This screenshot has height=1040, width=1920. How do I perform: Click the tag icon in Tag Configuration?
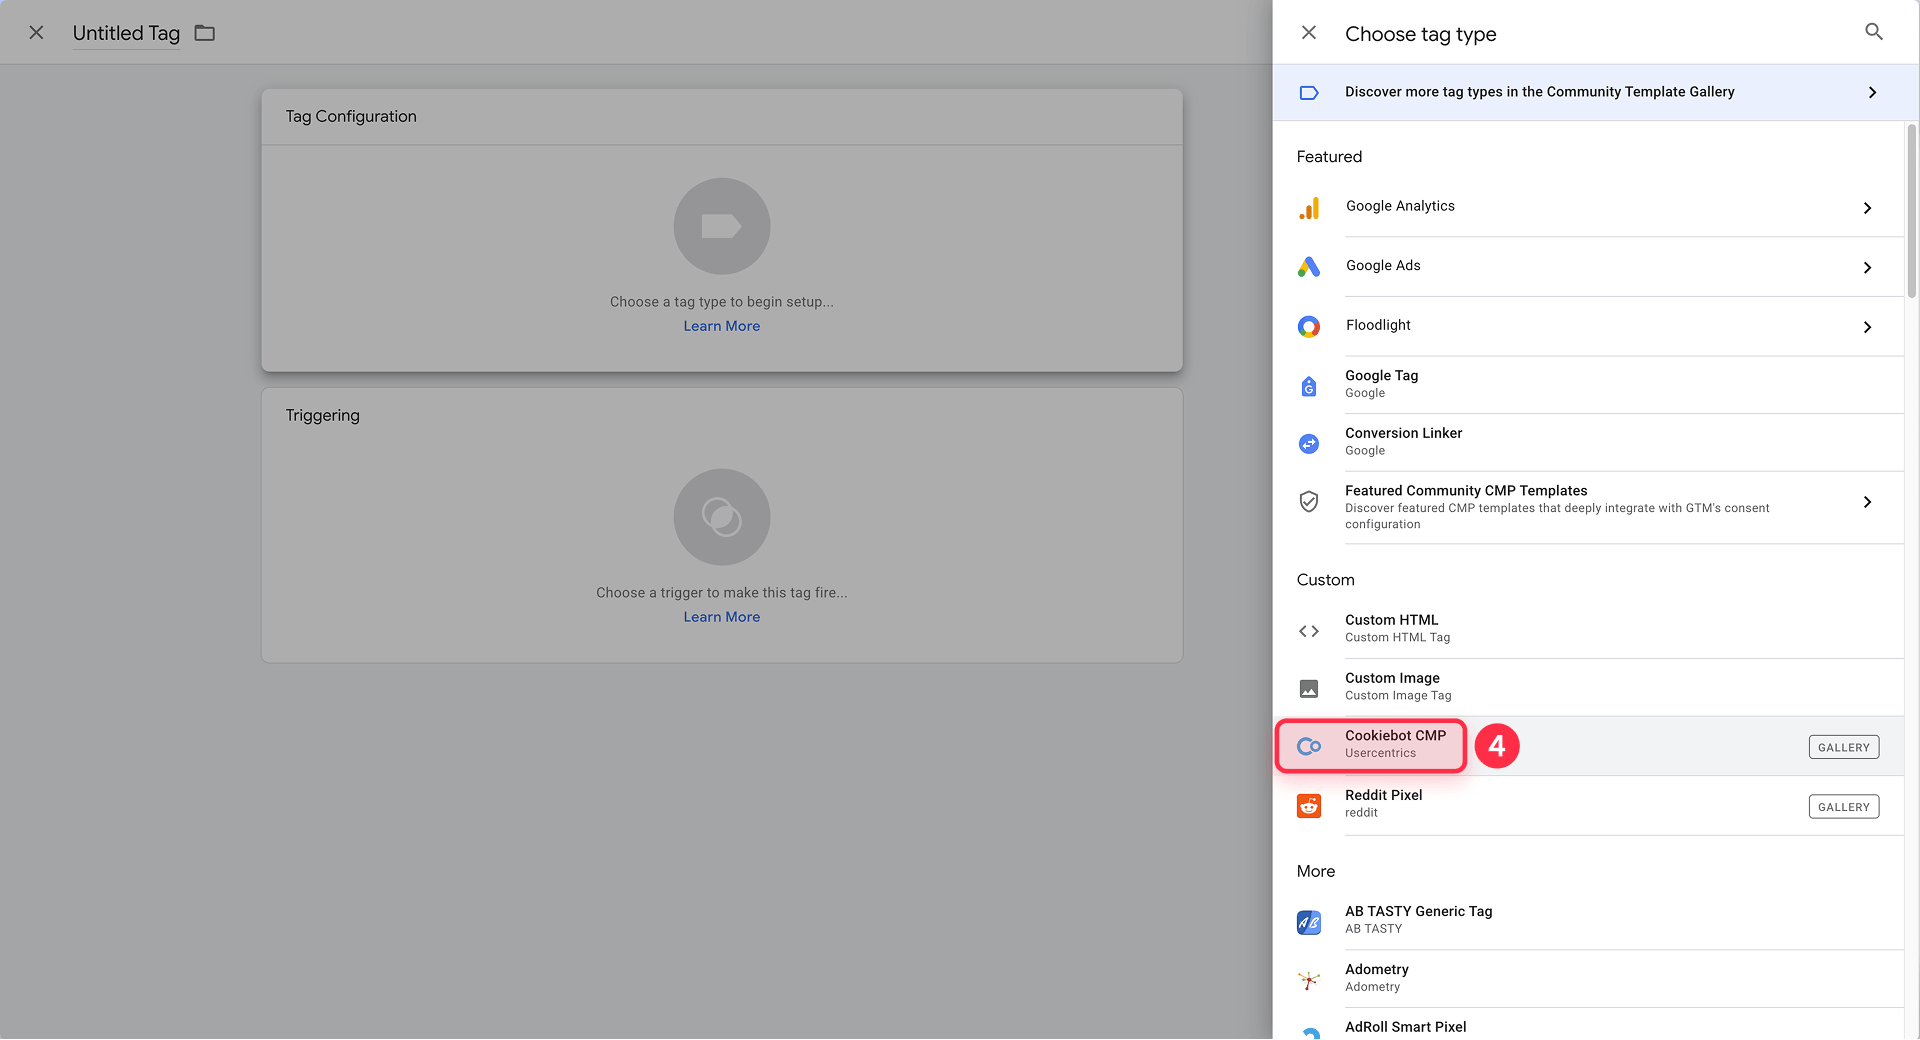[722, 226]
